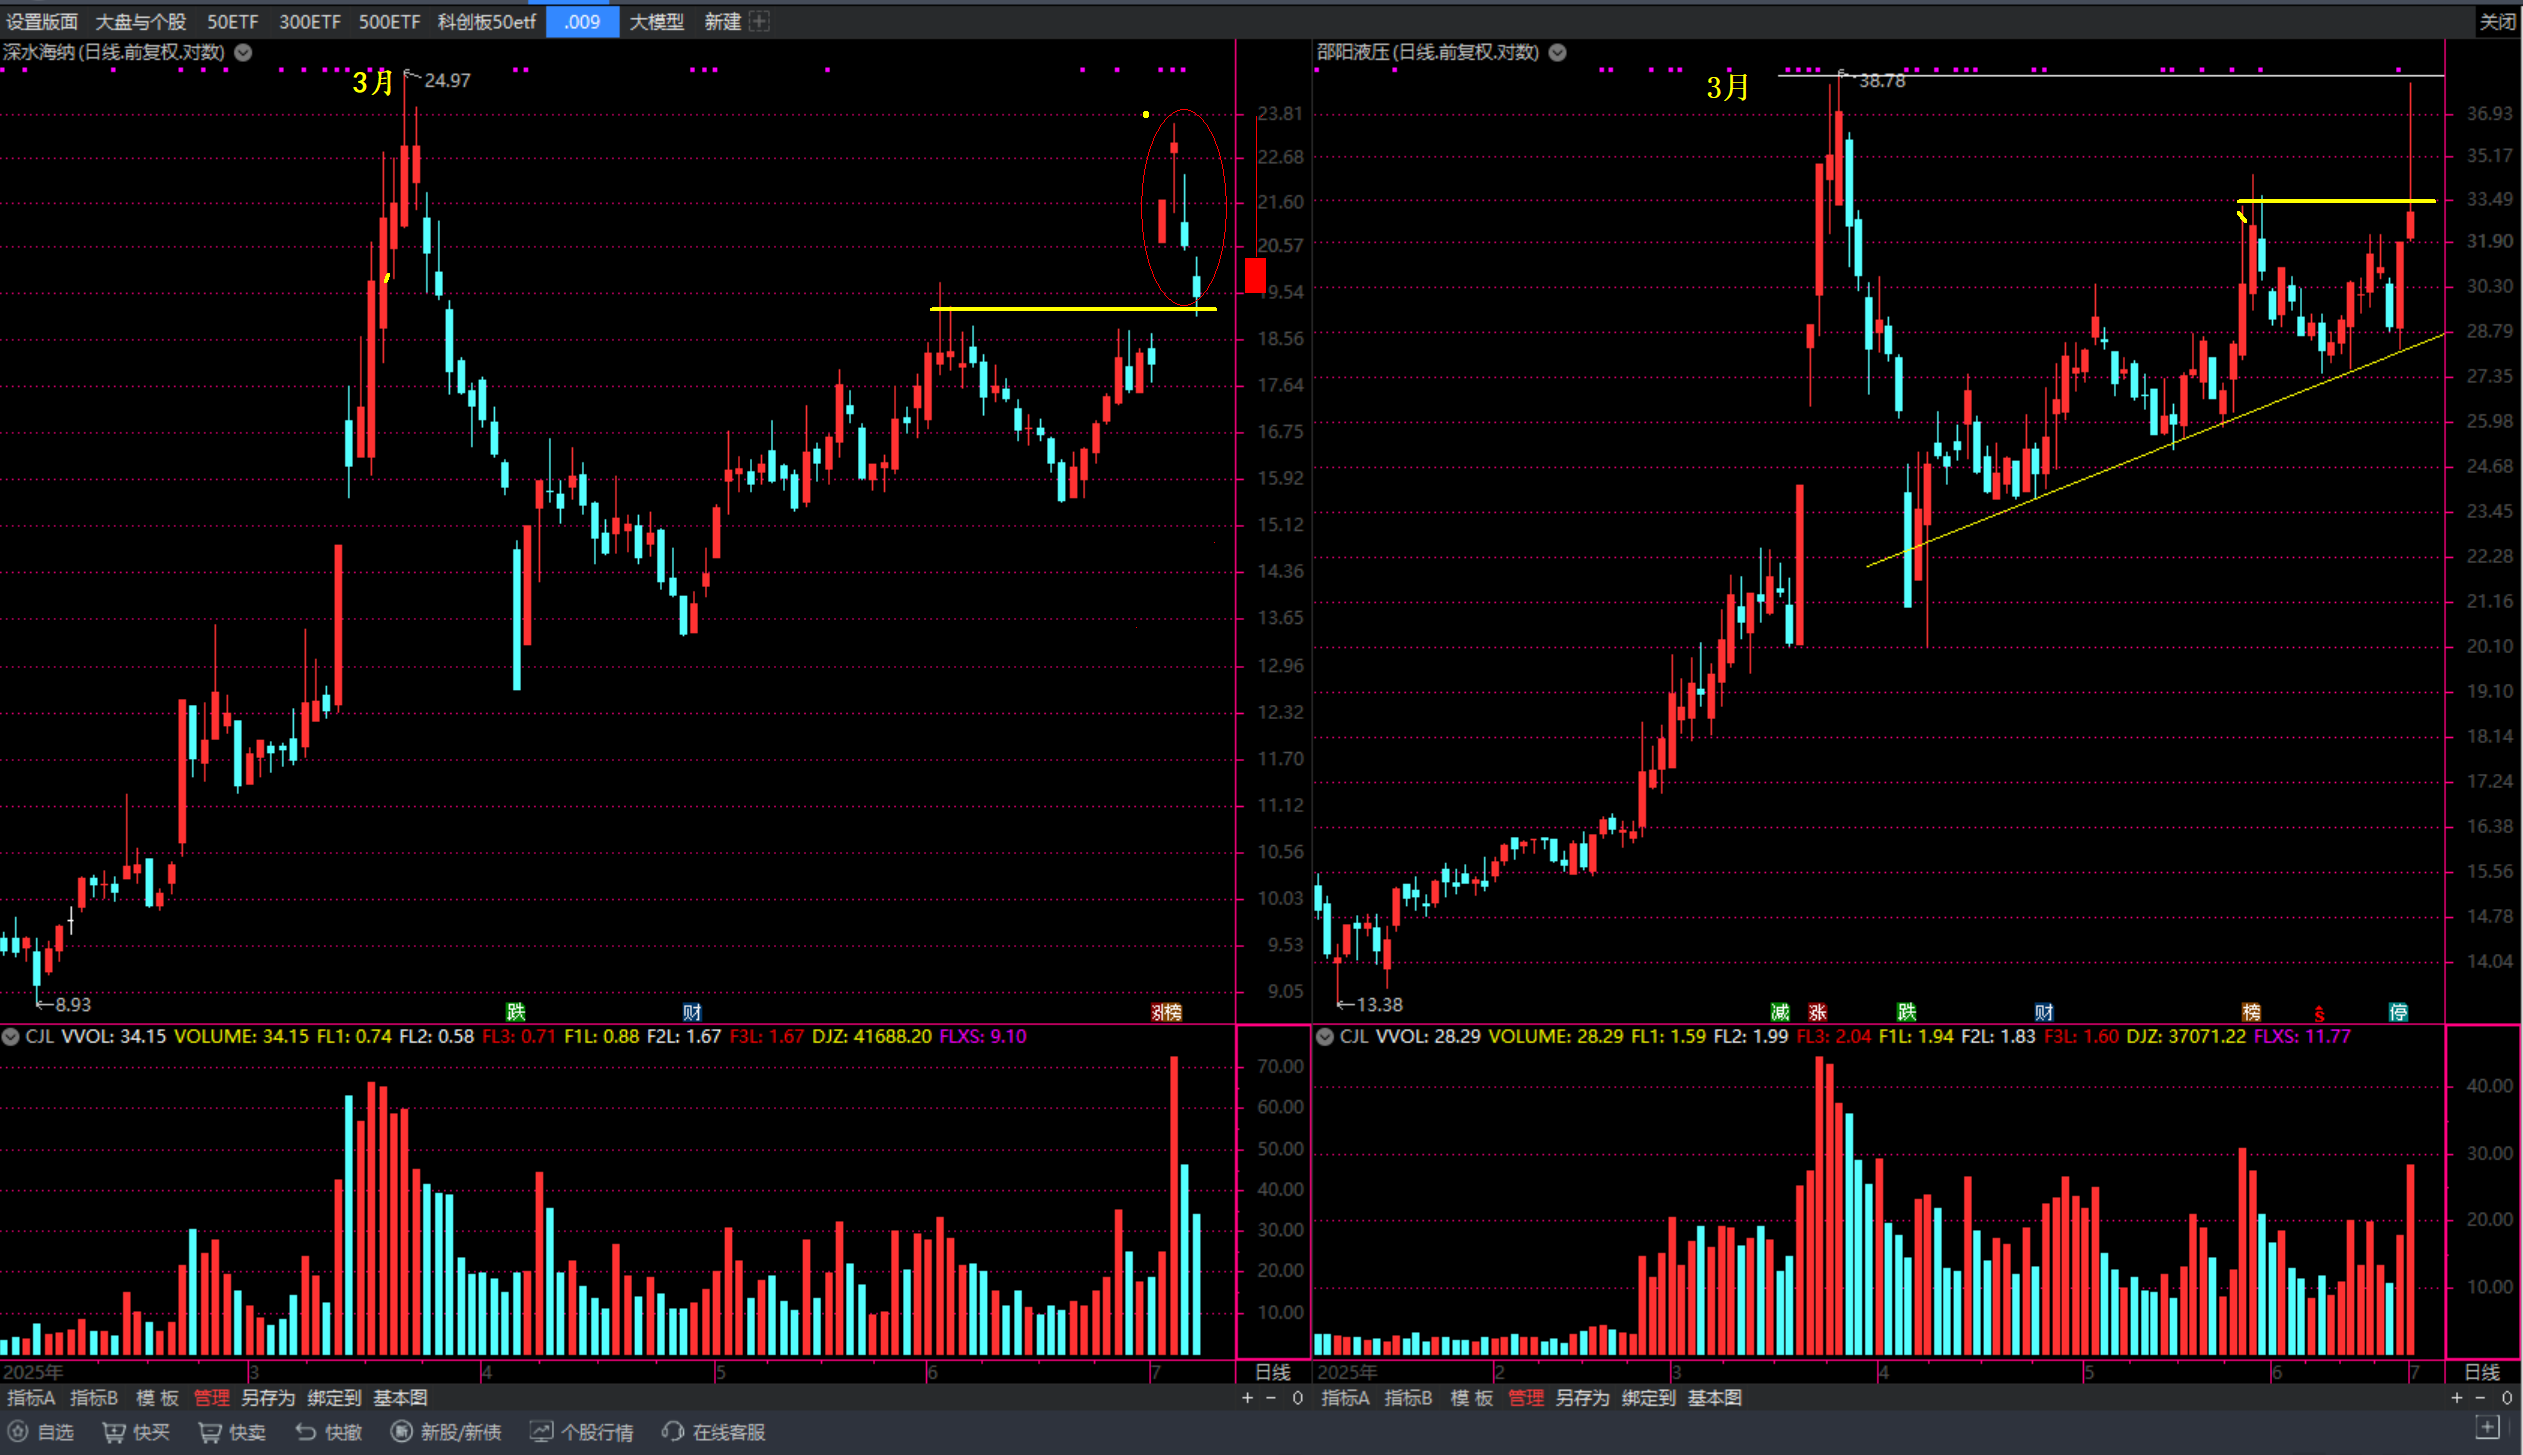Image resolution: width=2523 pixels, height=1455 pixels.
Task: Click the 快卖 quick-sell cart icon
Action: (x=209, y=1432)
